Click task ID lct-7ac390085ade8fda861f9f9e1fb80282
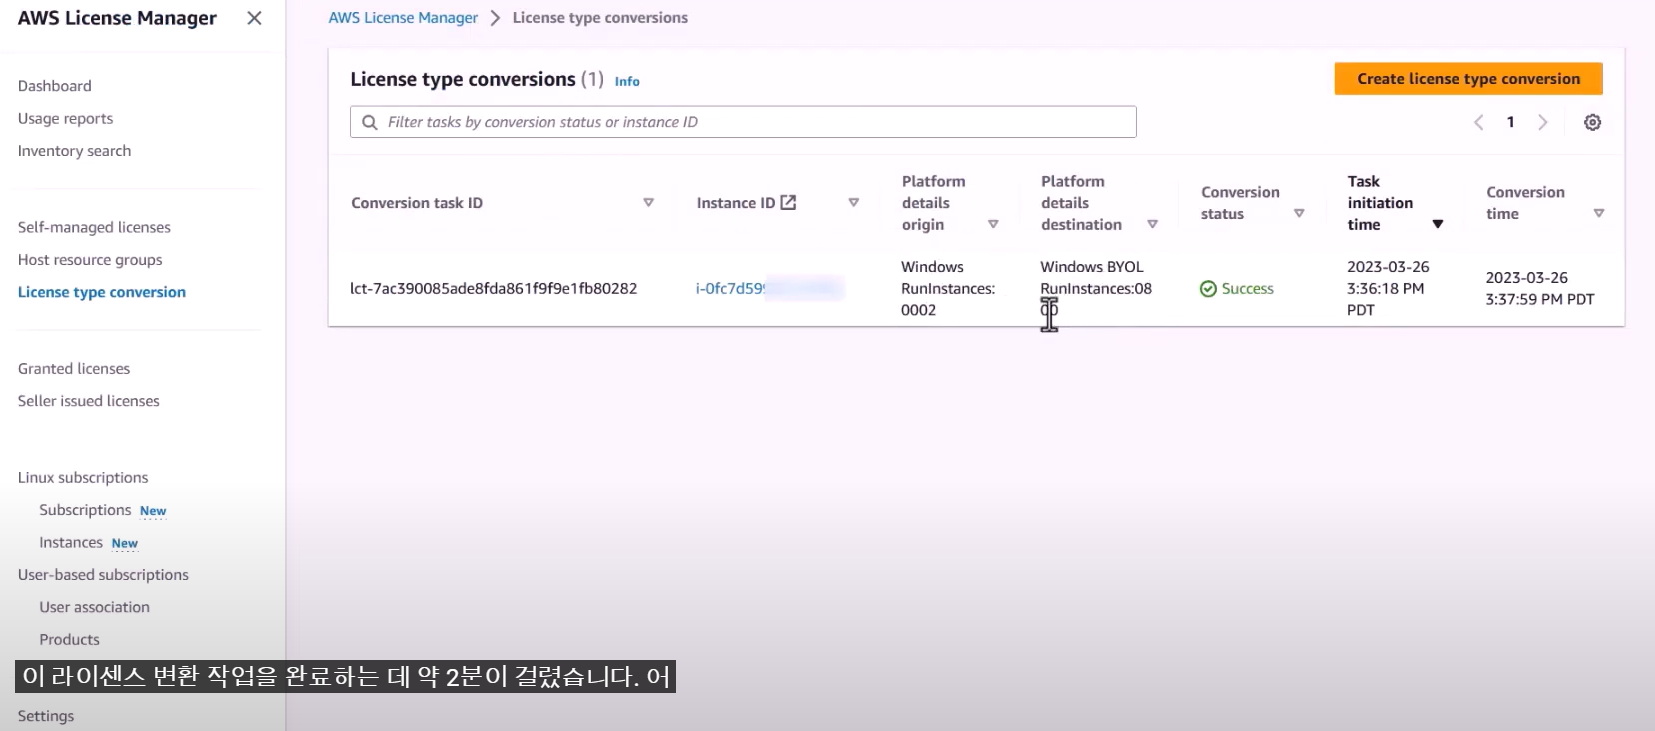 [493, 289]
